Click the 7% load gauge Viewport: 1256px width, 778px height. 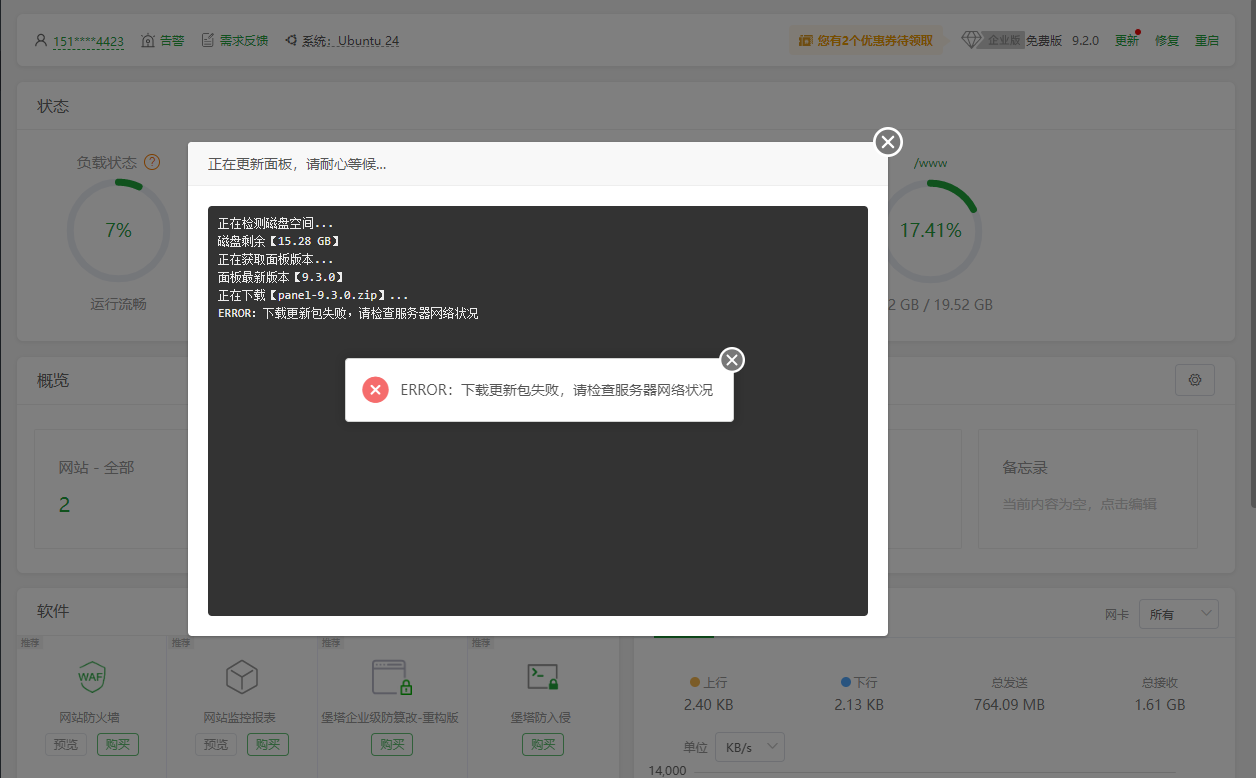(x=118, y=231)
